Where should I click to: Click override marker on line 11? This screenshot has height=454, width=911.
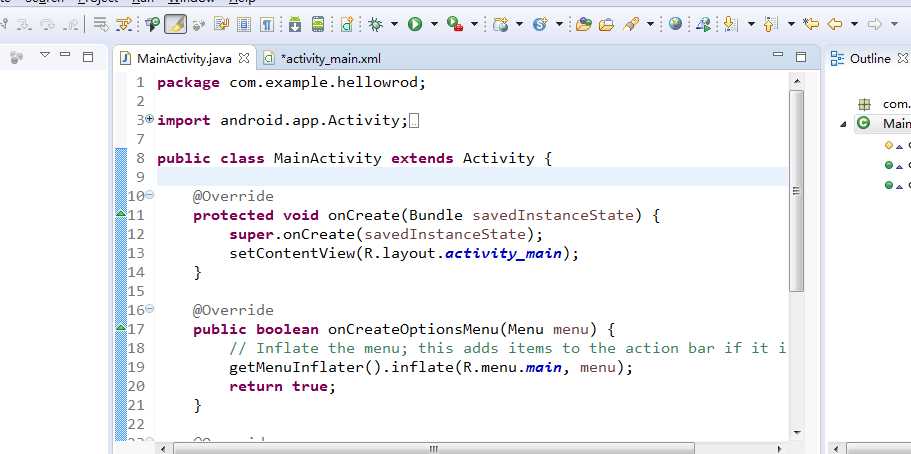pos(120,214)
